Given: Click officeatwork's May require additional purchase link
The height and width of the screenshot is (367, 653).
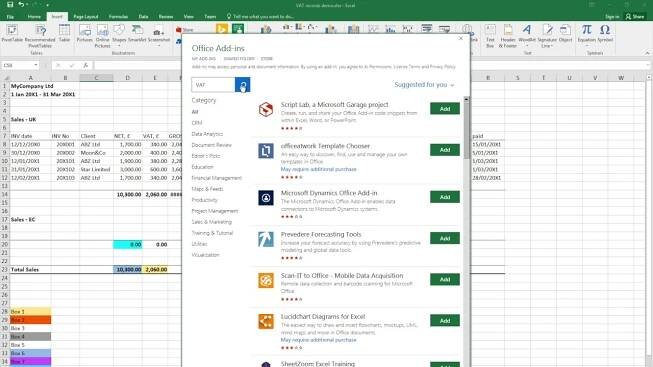Looking at the screenshot, I should pos(319,169).
